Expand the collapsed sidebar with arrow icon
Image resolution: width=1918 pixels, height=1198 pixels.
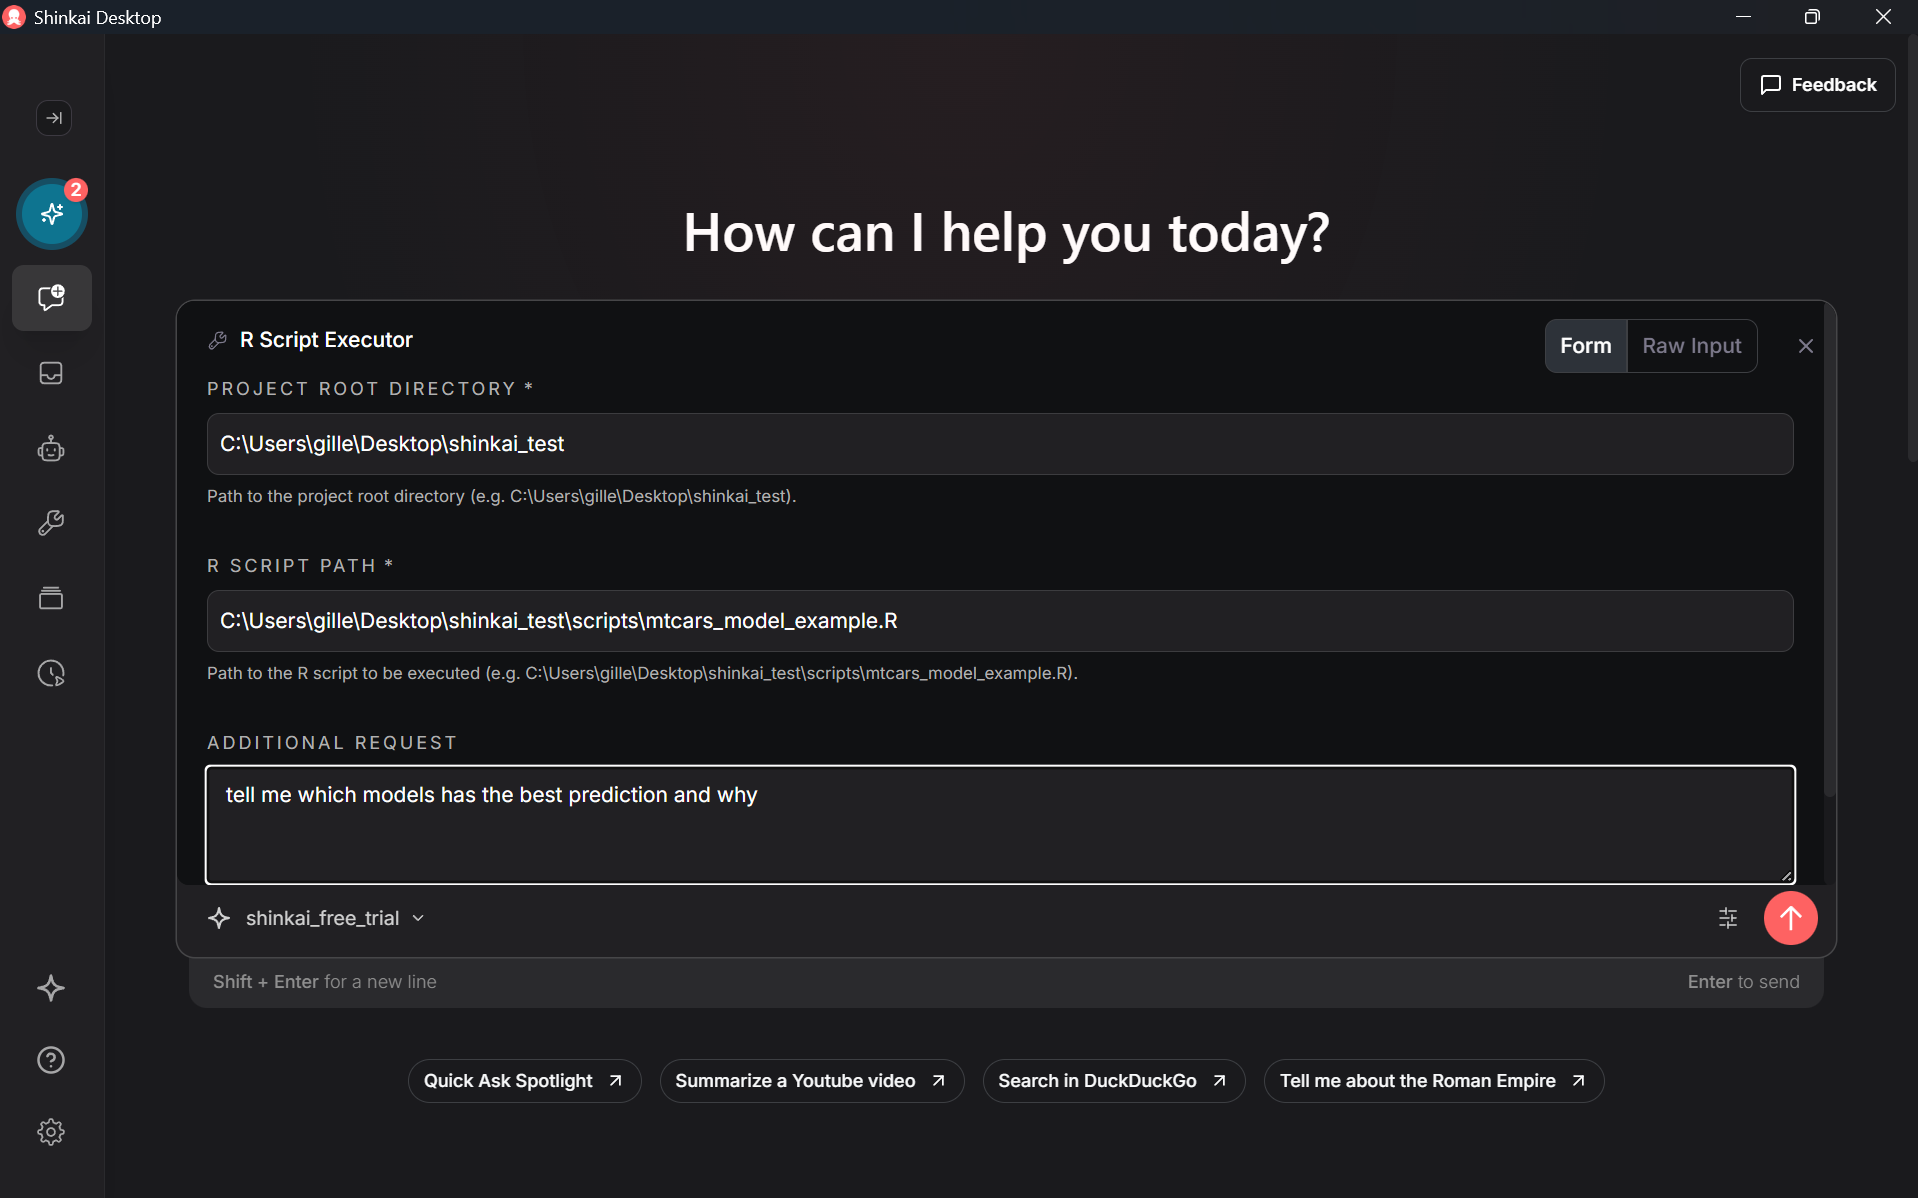pos(54,118)
